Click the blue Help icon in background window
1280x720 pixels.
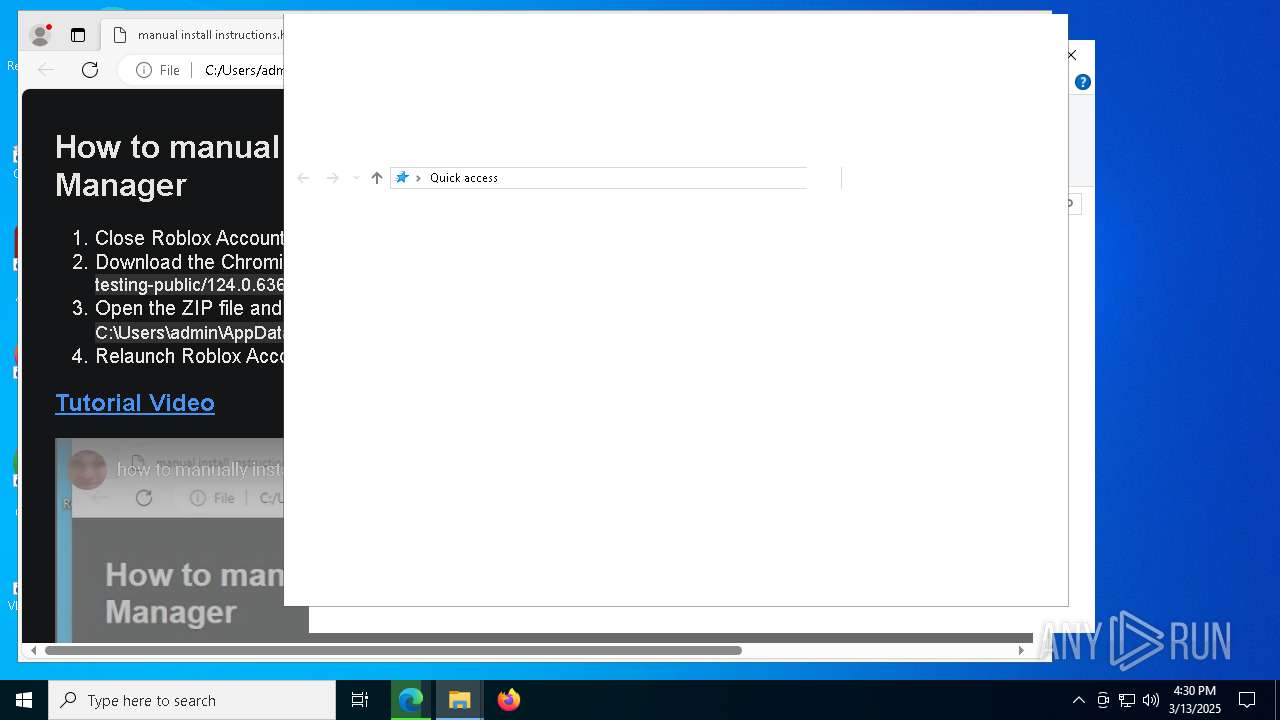click(1083, 82)
